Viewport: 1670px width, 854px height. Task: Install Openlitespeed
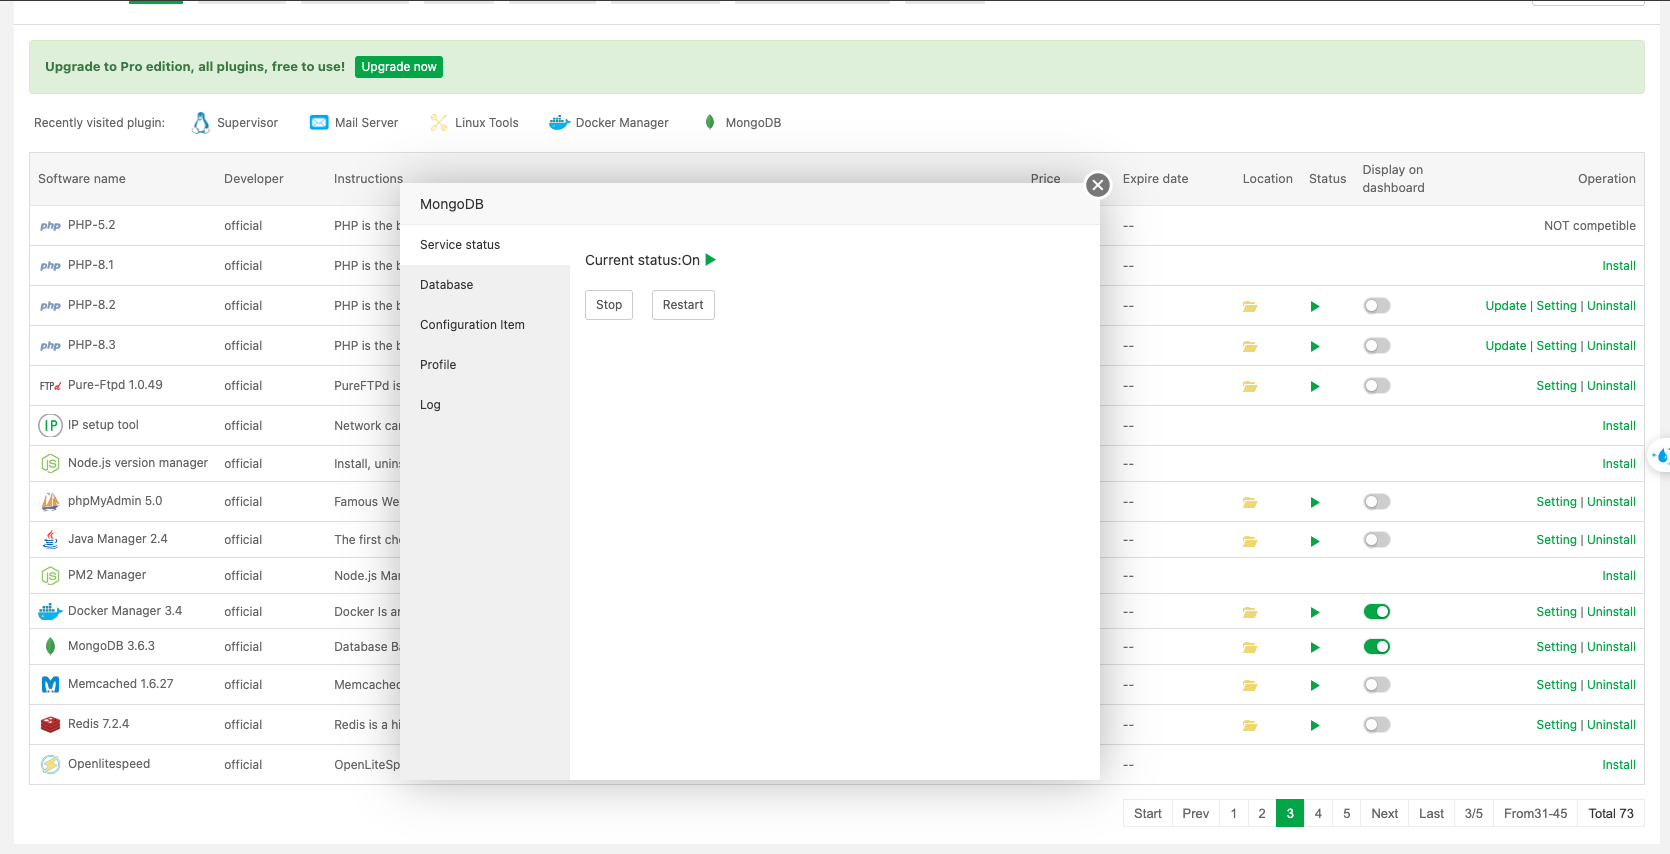pyautogui.click(x=1618, y=765)
